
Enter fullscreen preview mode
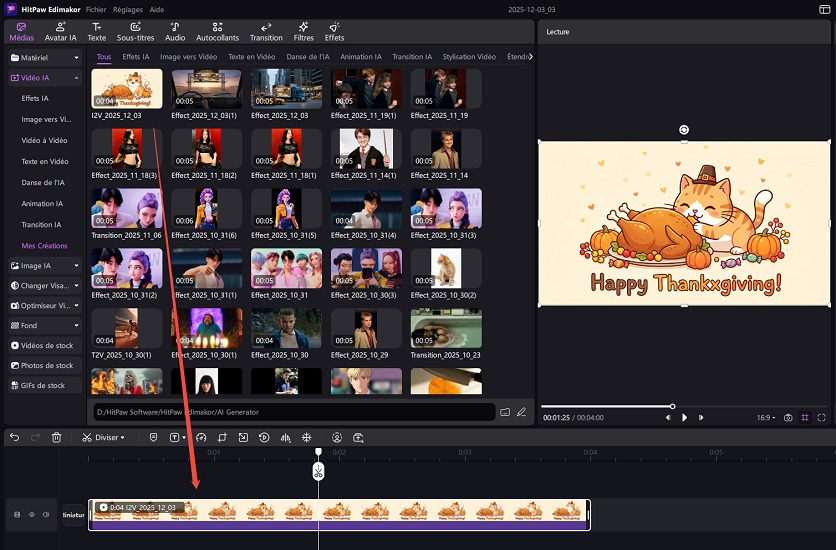click(x=821, y=417)
